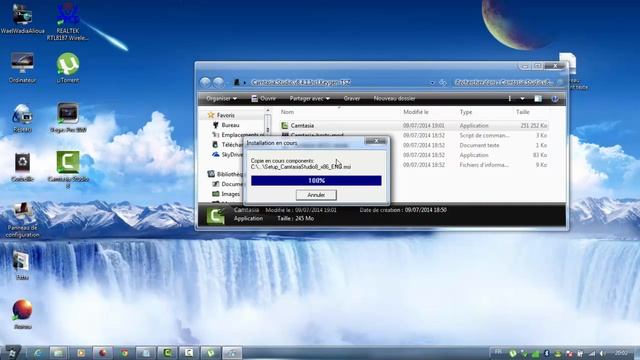The image size is (640, 360).
Task: Open Bureau in the Favoris sidebar
Action: point(230,125)
